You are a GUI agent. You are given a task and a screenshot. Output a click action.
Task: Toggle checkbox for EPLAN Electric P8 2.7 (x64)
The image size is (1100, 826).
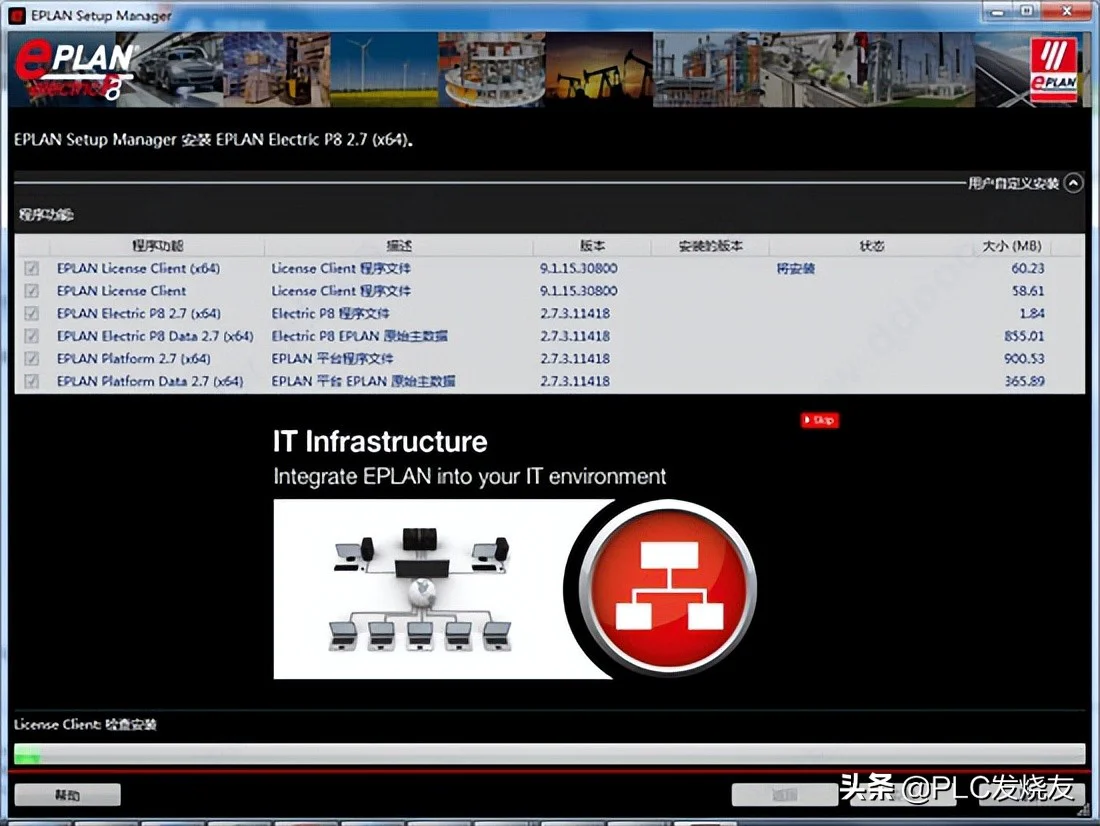[32, 313]
